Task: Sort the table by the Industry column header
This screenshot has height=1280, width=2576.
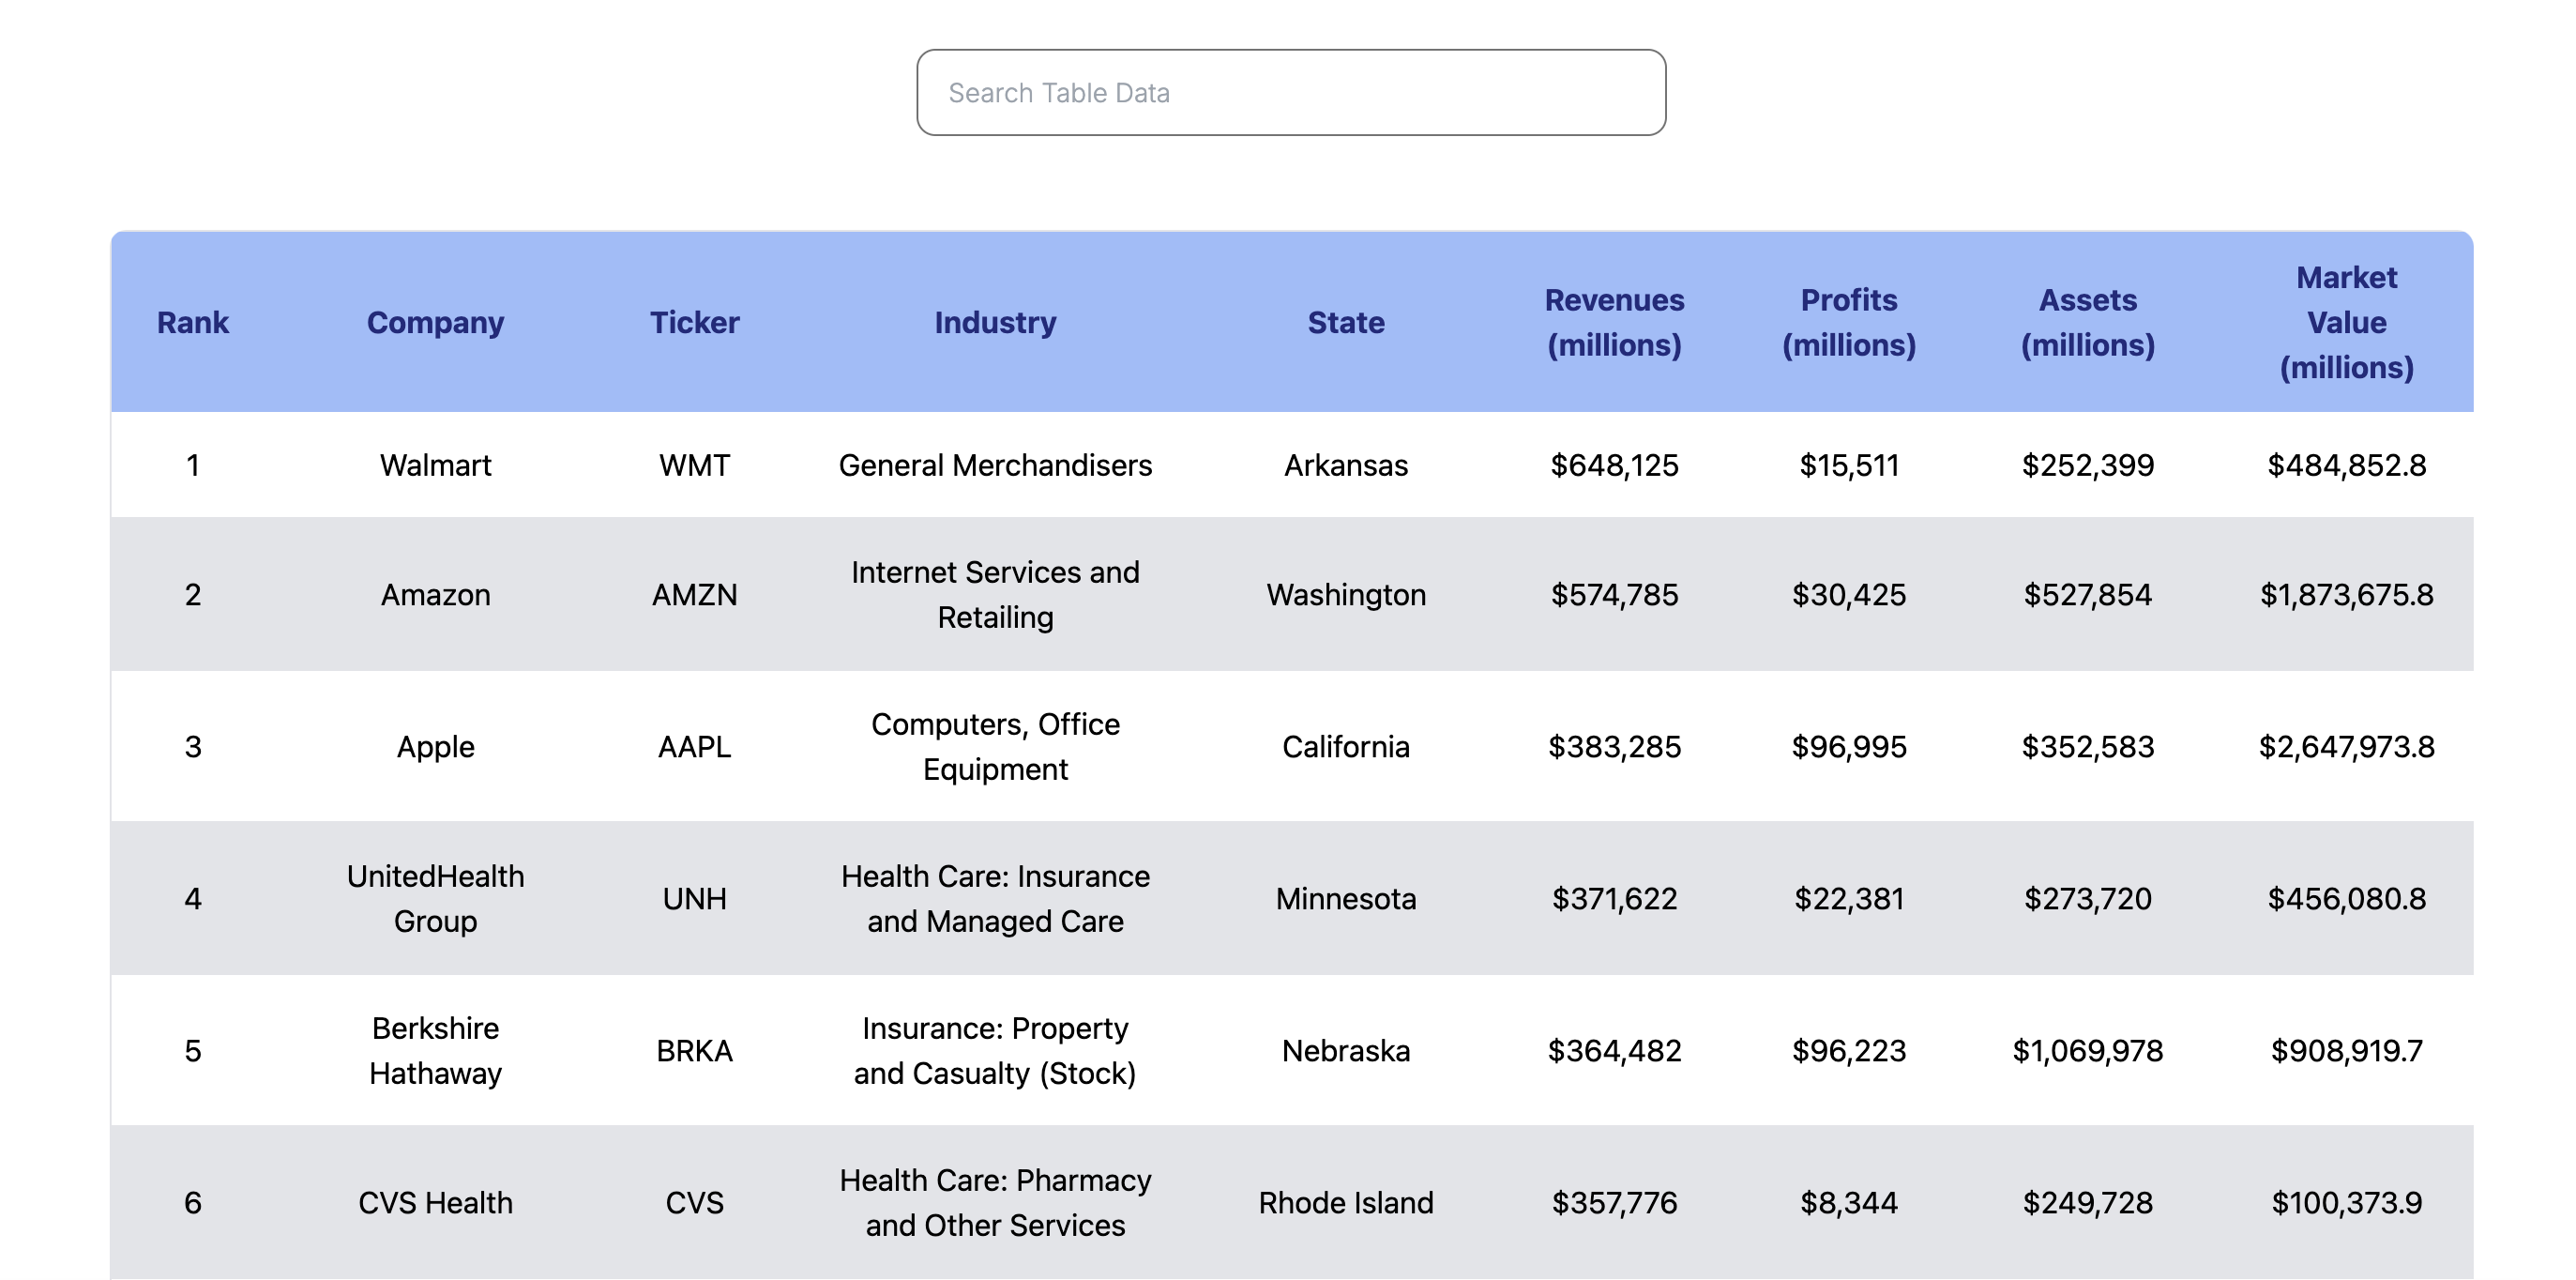Action: point(995,322)
